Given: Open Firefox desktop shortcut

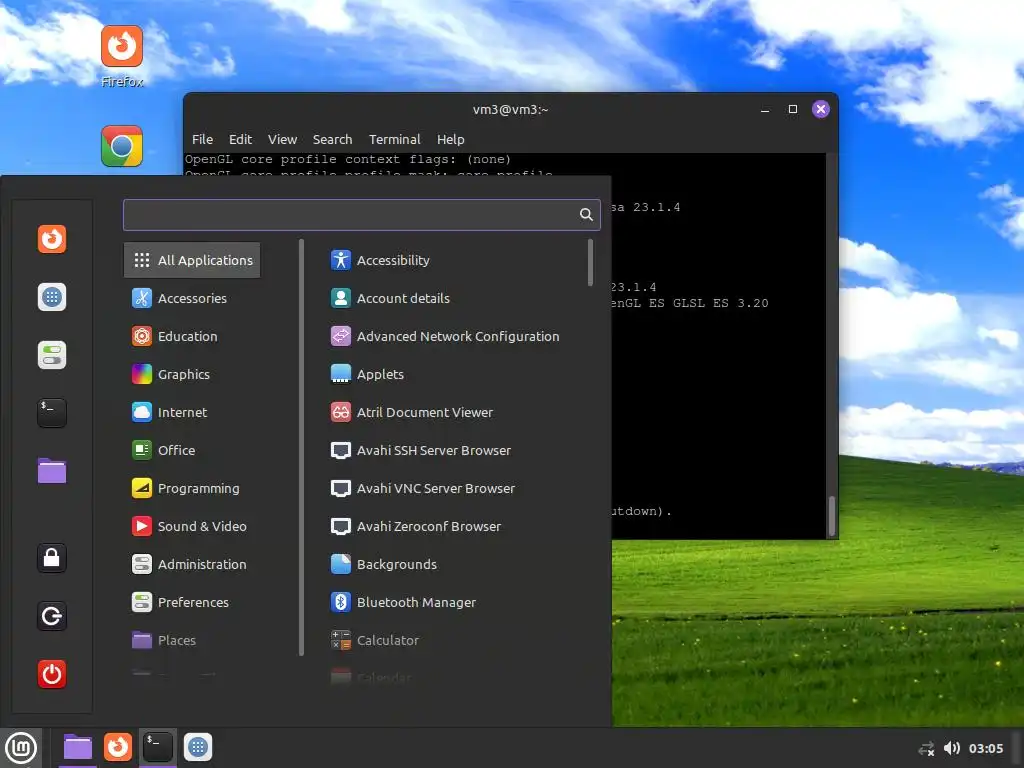Looking at the screenshot, I should click(x=122, y=56).
